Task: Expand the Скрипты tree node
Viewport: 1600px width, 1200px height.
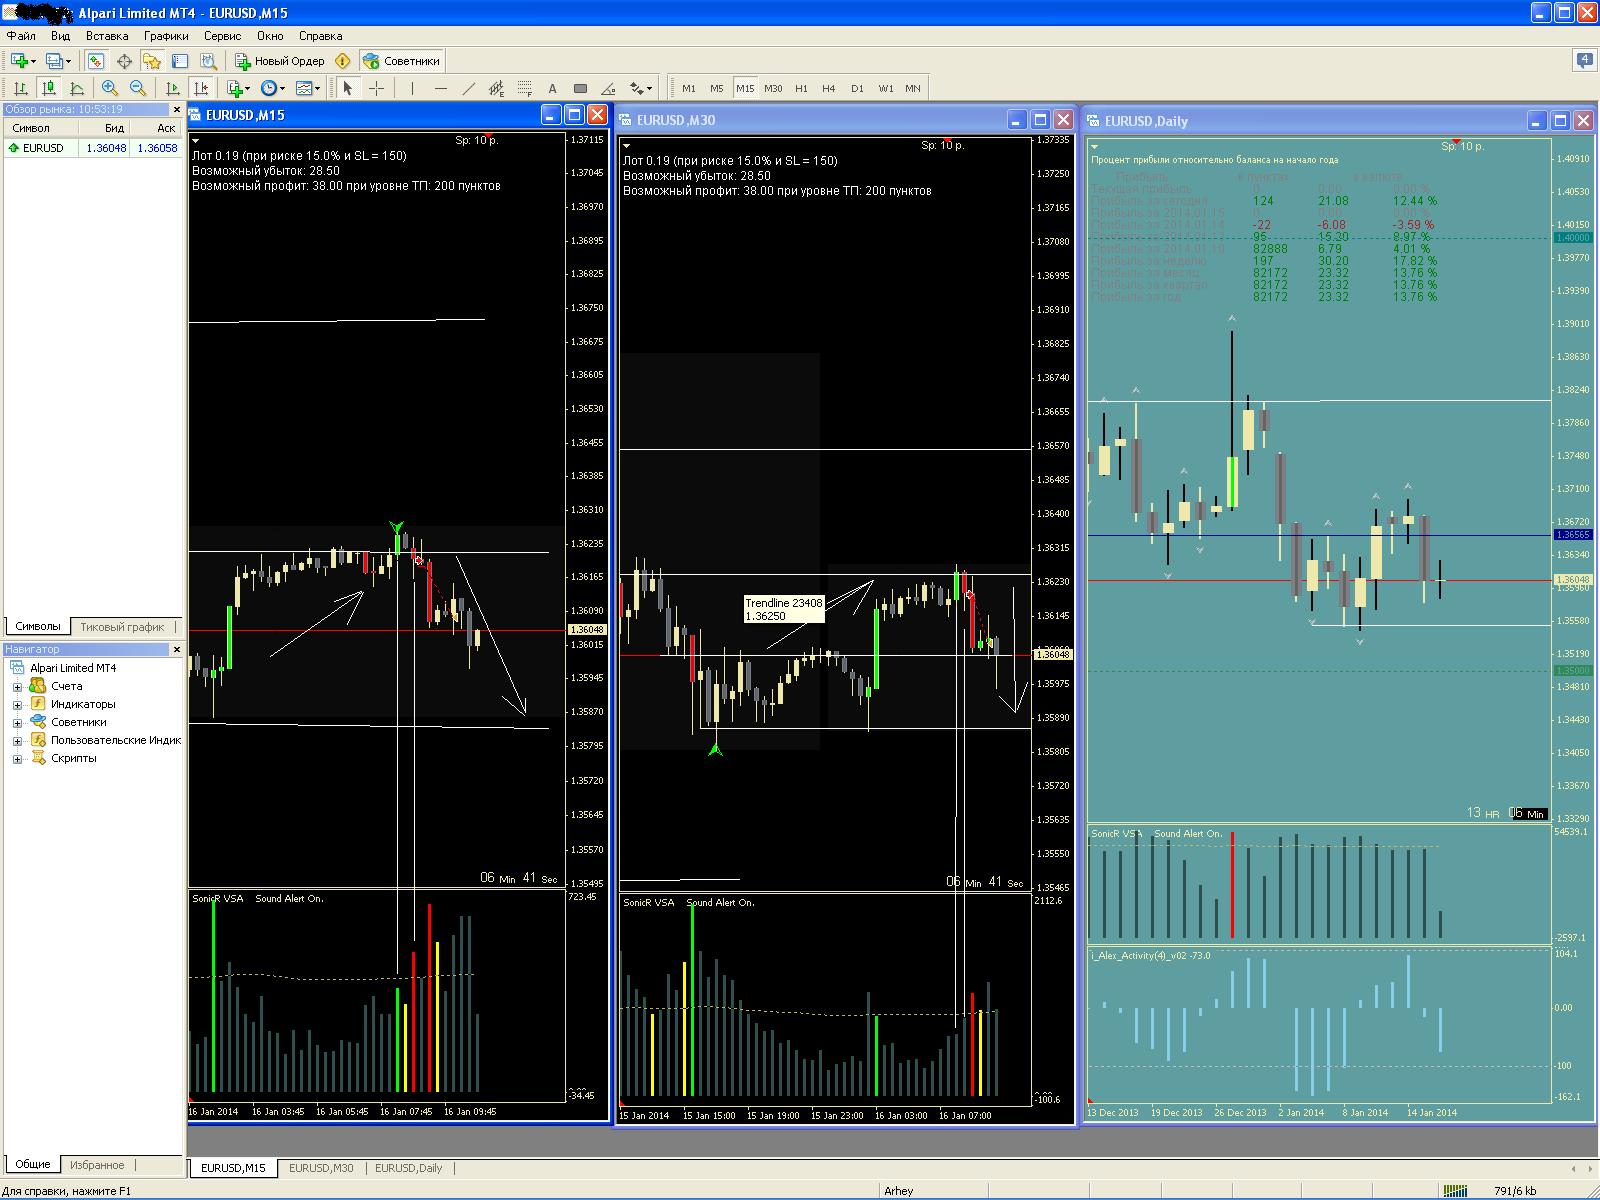Action: click(17, 759)
